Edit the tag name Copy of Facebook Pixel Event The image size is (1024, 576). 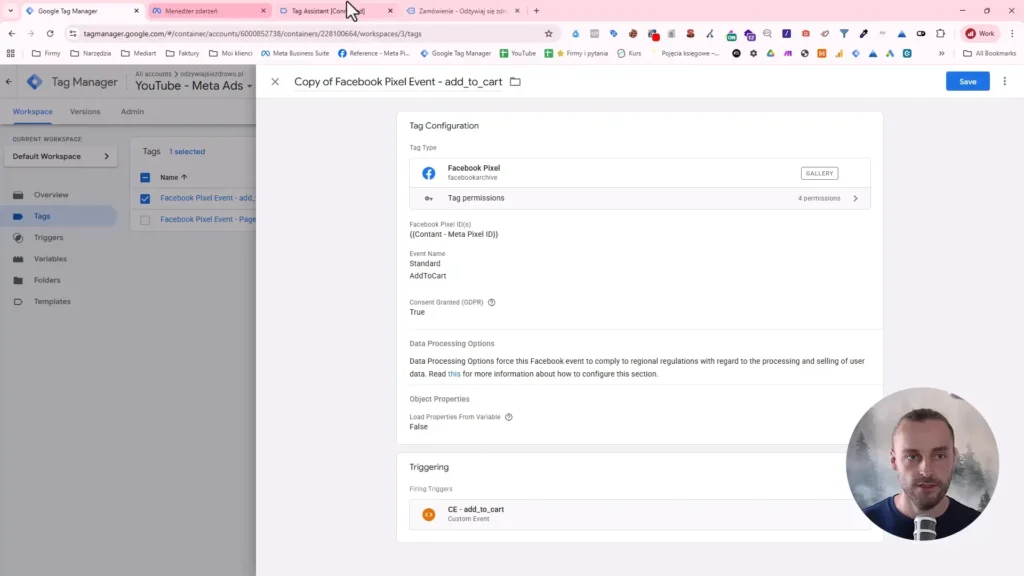pos(398,82)
